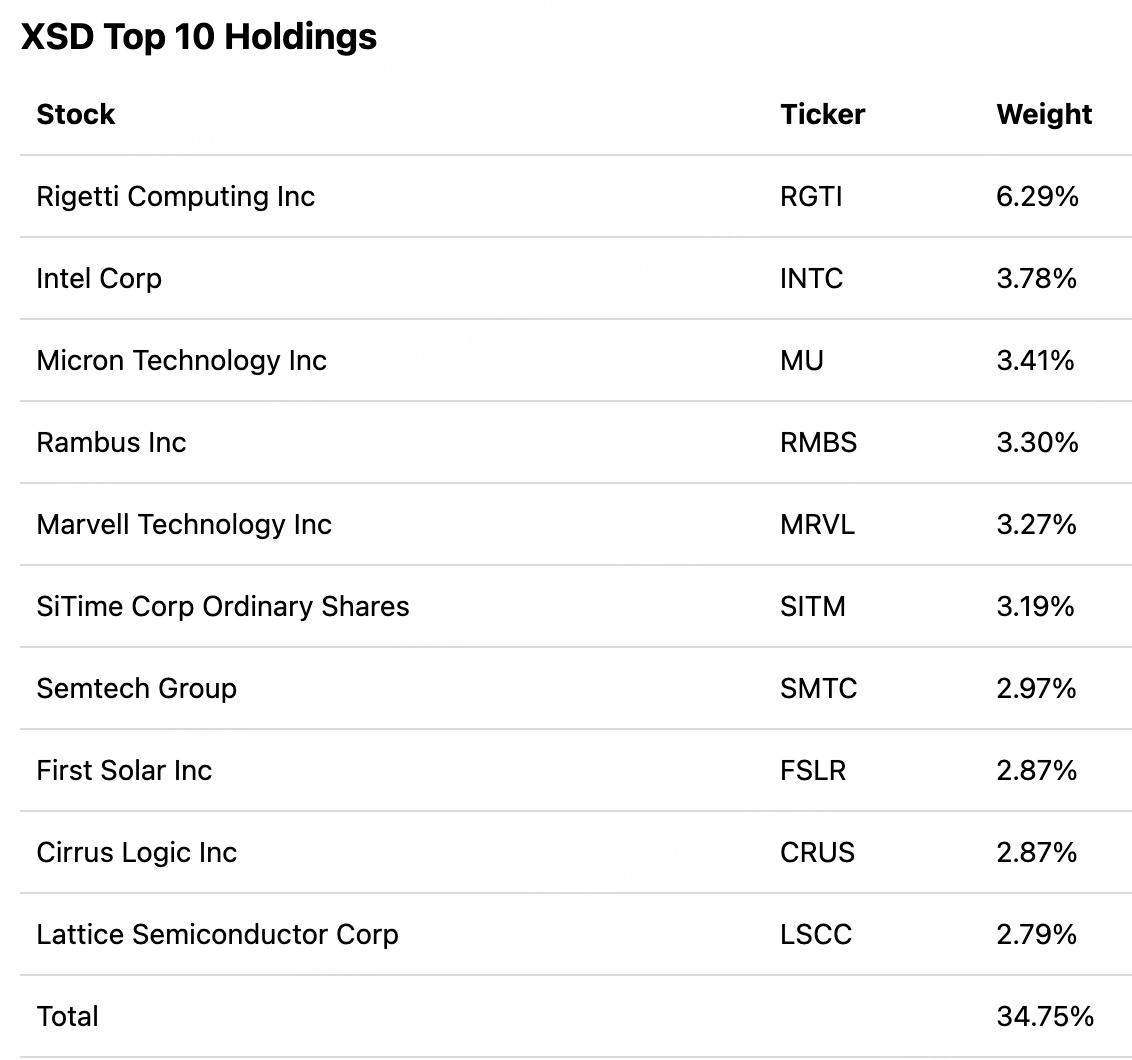Click the Weight column header
Image resolution: width=1132 pixels, height=1060 pixels.
coord(1044,114)
